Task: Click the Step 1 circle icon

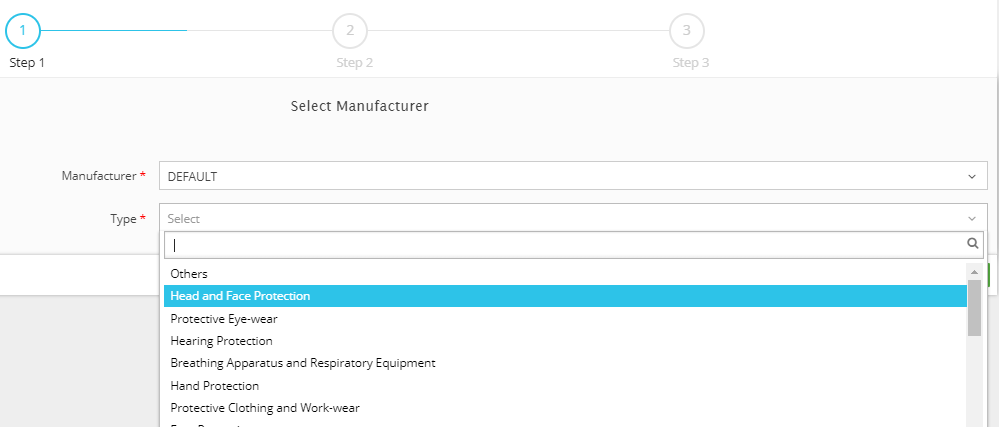Action: click(x=22, y=30)
